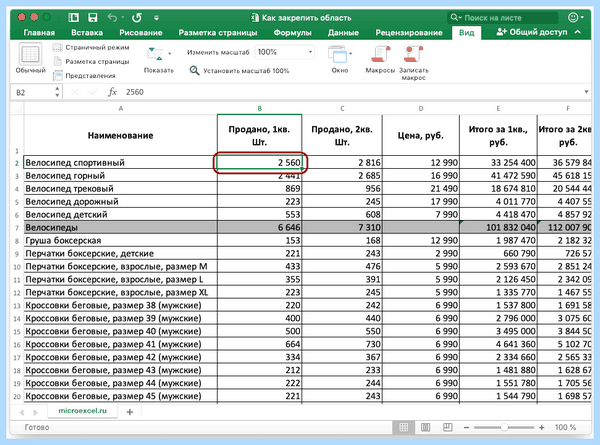Click the Cancel X icon in formula bar

[x=75, y=92]
